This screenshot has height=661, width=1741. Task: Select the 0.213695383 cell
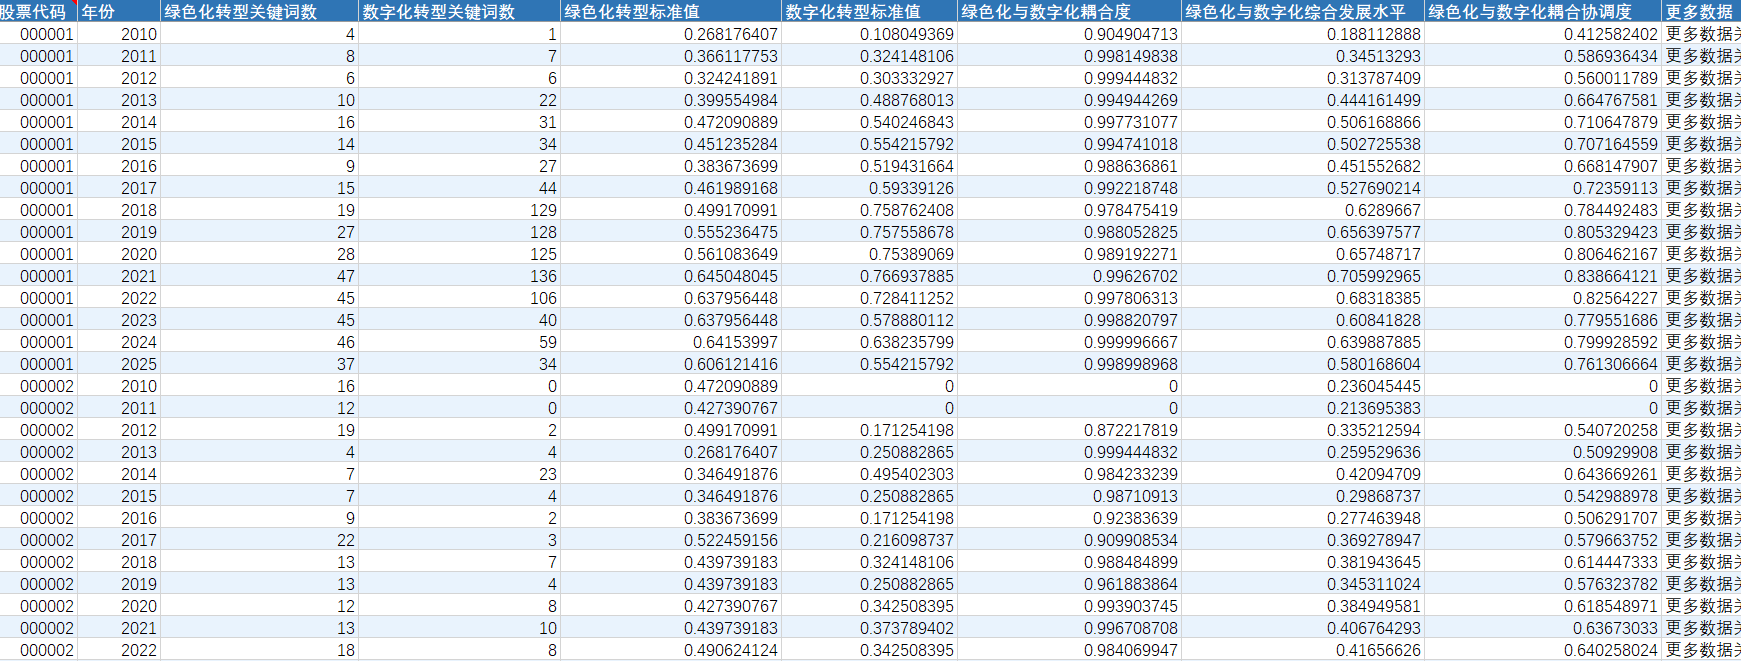pos(1302,408)
